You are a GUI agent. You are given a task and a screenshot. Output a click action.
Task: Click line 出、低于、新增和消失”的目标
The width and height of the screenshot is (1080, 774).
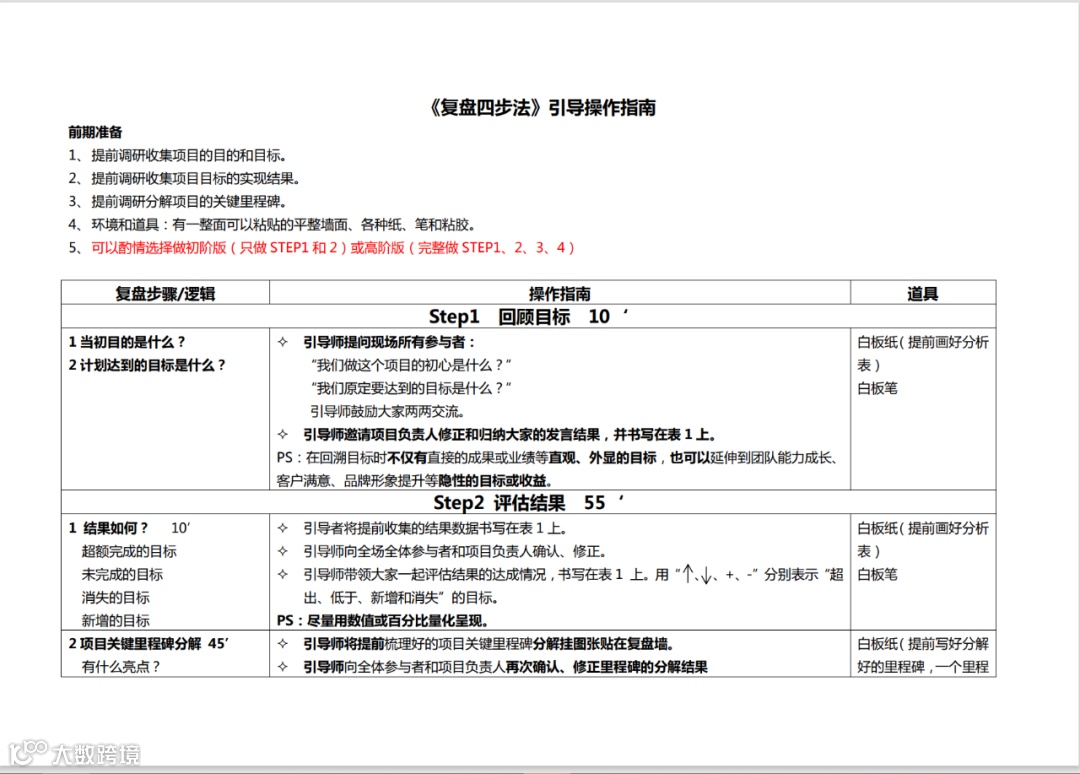click(401, 598)
